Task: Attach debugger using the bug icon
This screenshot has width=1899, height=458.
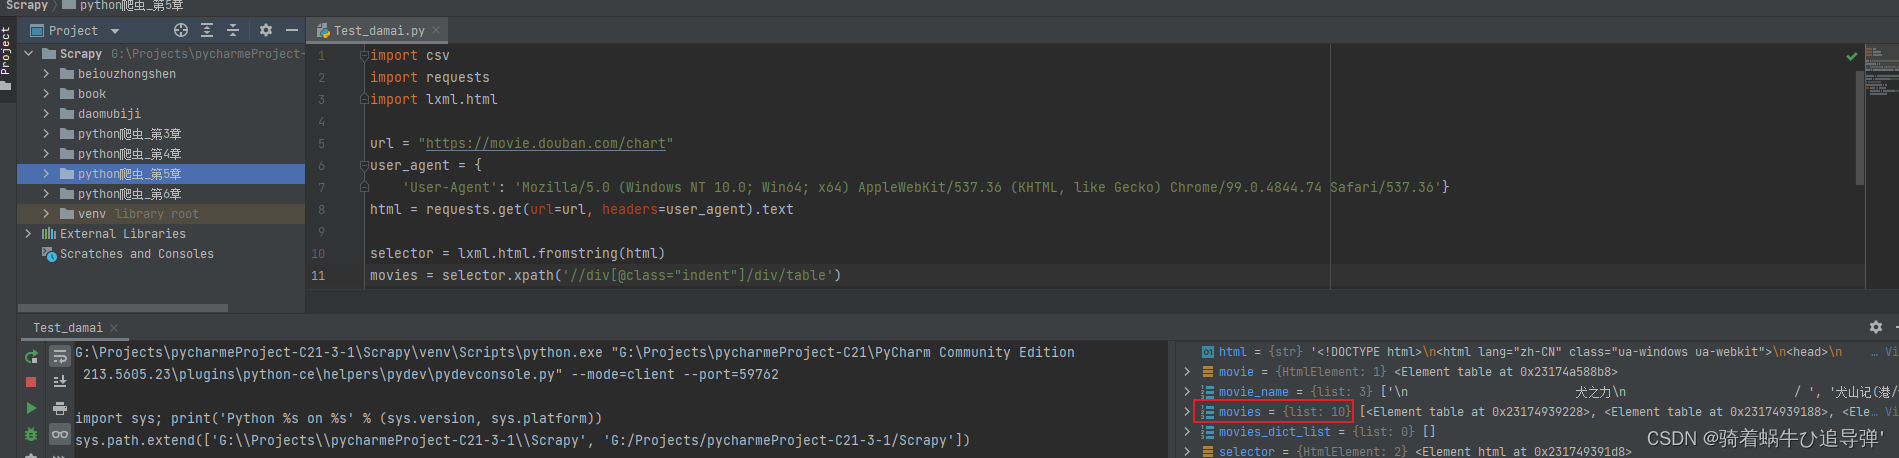Action: (x=31, y=434)
